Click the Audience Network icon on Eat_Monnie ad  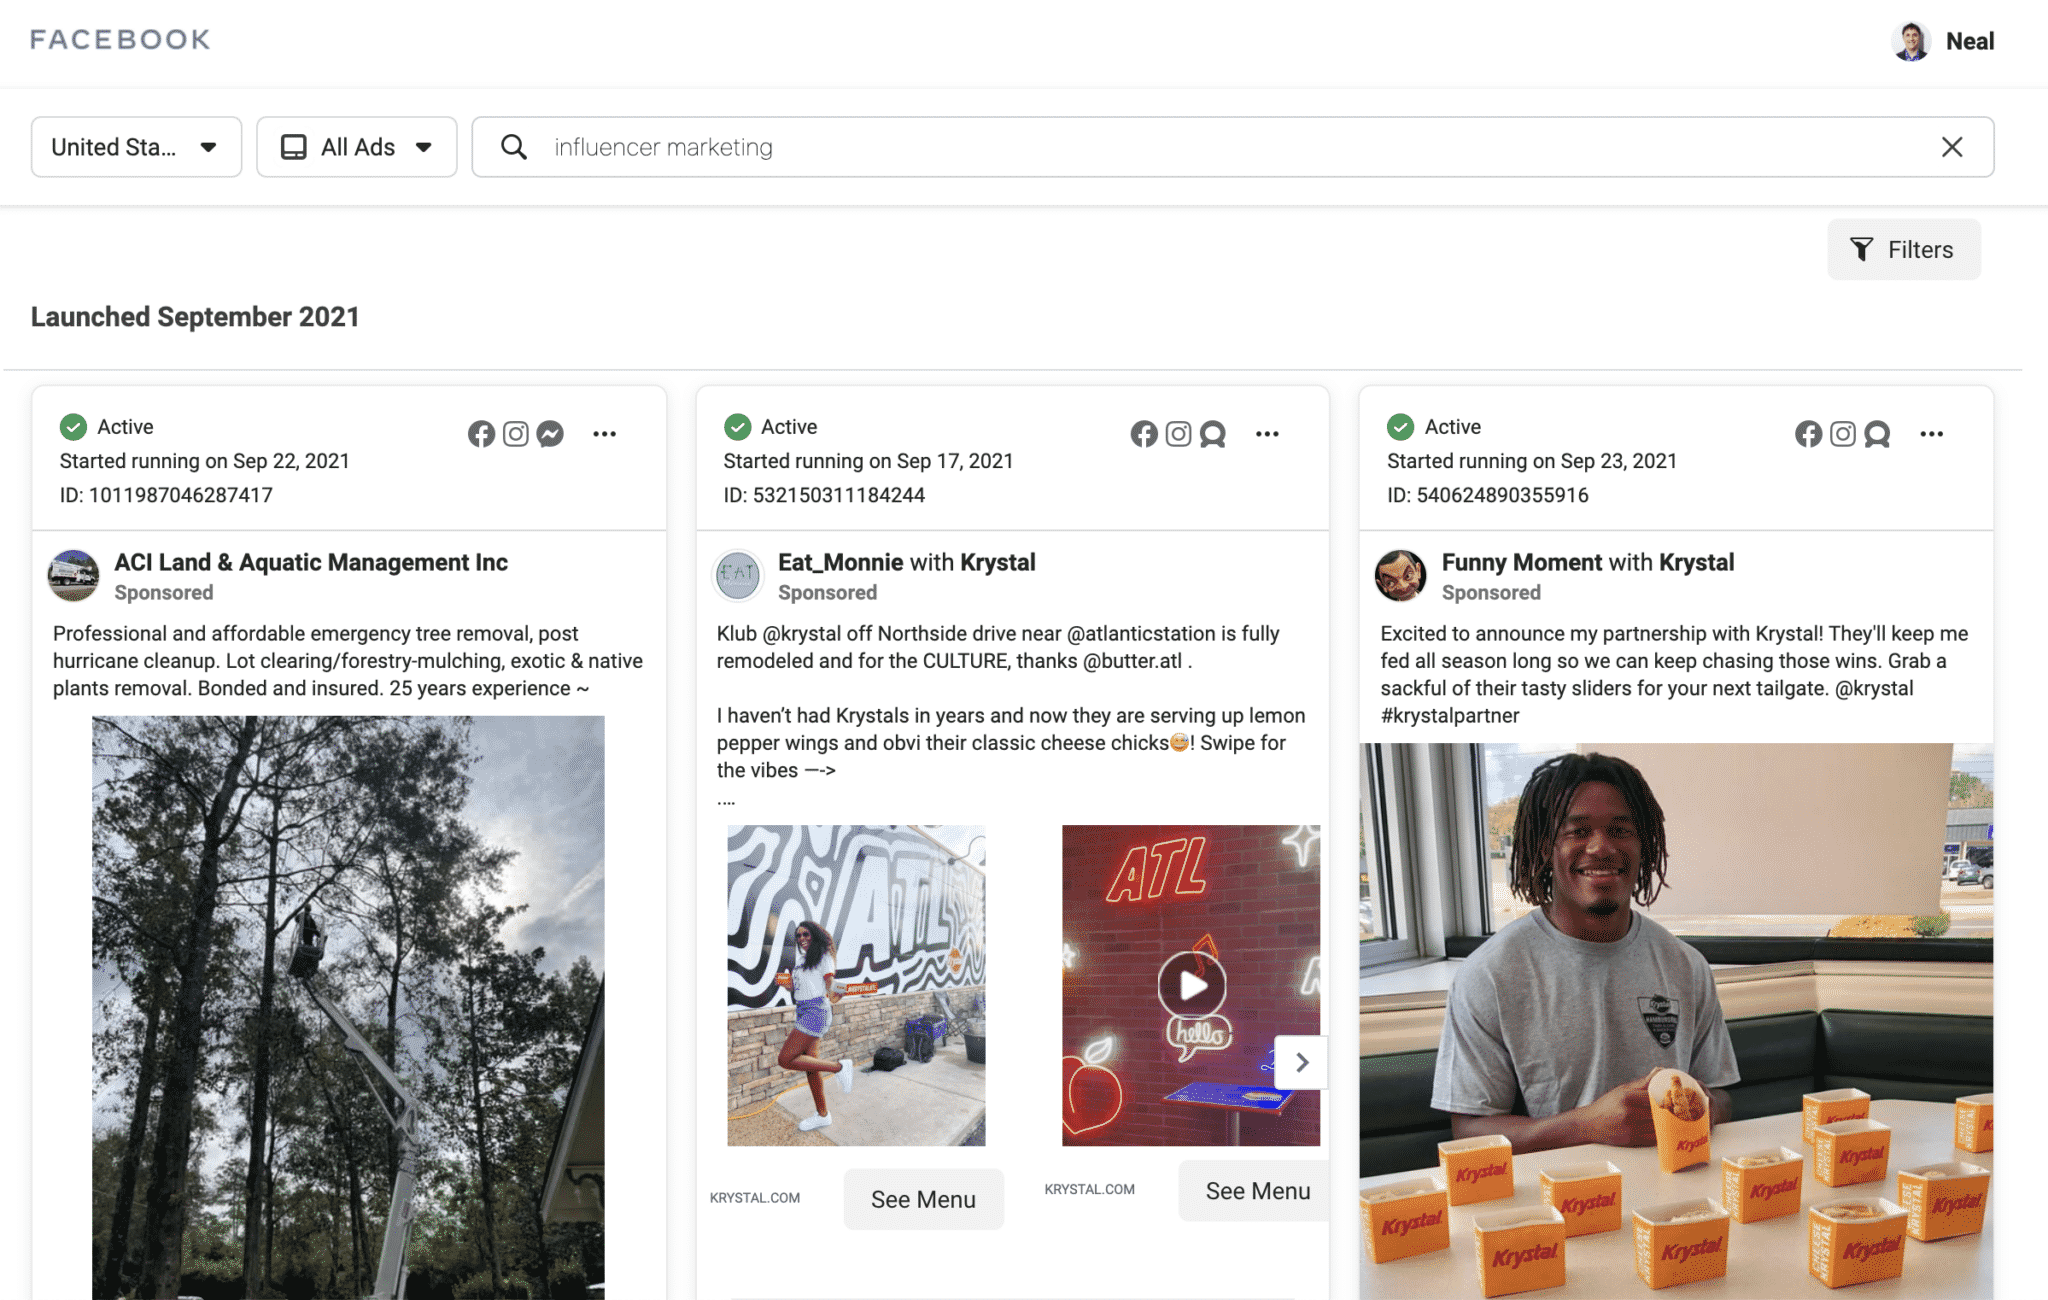pos(1213,433)
